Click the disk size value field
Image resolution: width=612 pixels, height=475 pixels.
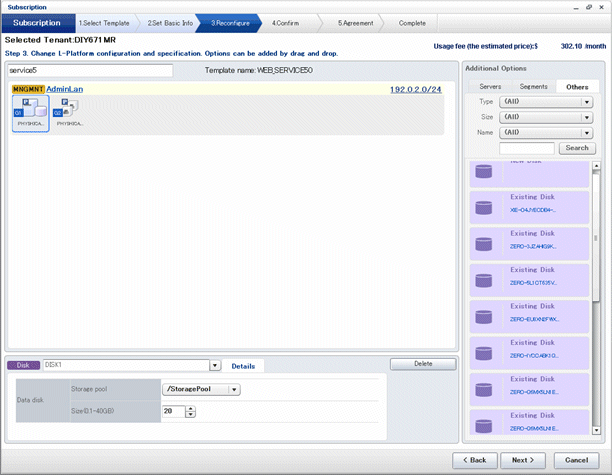174,411
